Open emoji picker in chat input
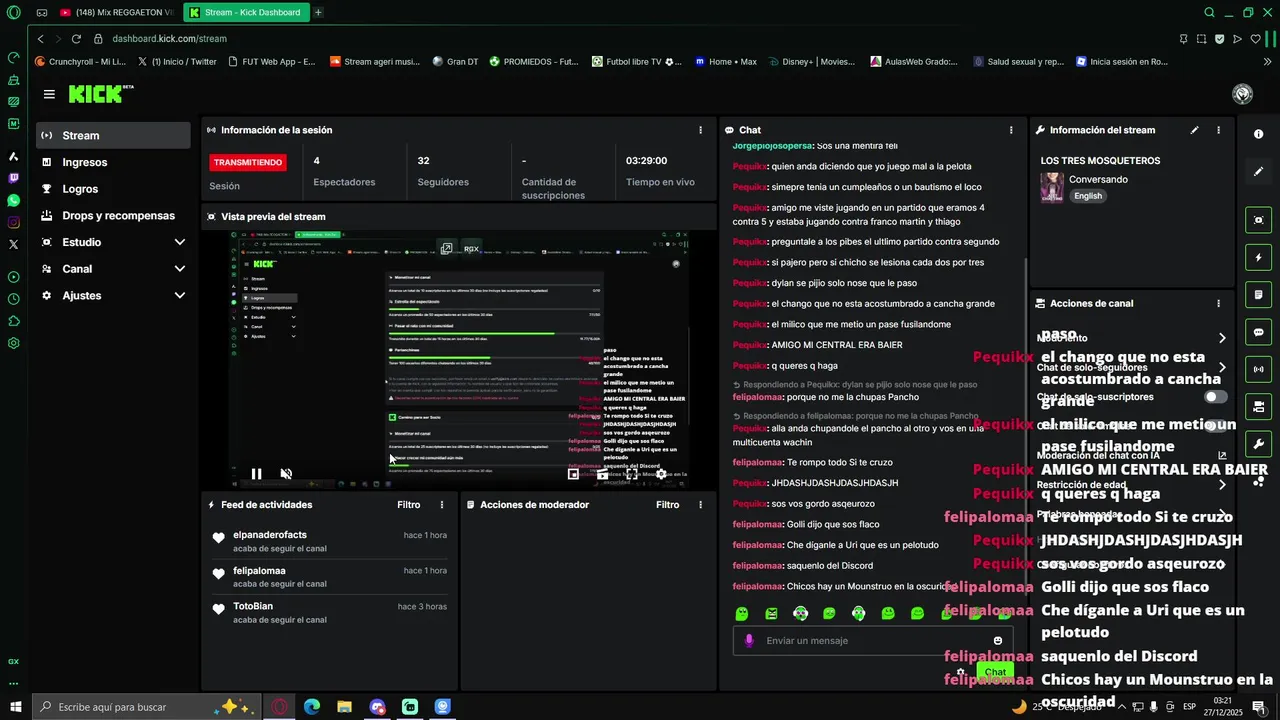The height and width of the screenshot is (720, 1280). [x=998, y=641]
